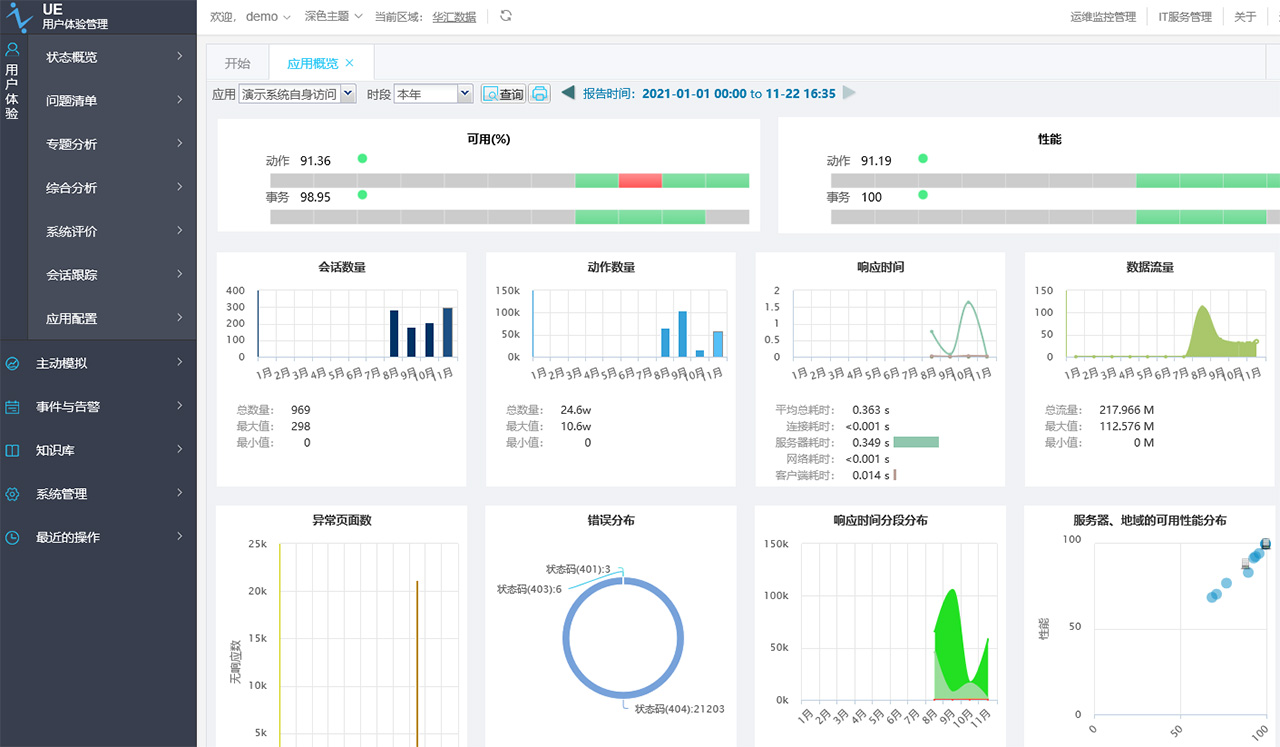Click the green segment in 事务 availability bar

pos(640,217)
